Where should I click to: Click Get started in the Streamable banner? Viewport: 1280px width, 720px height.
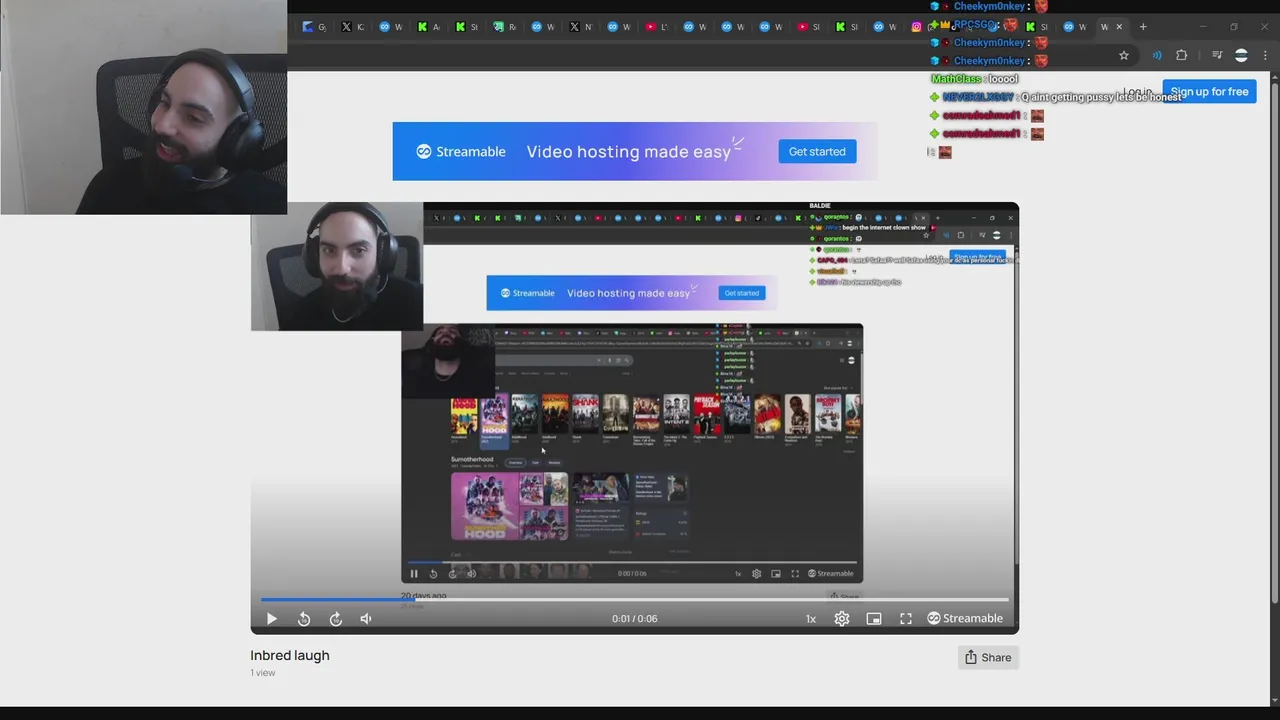[x=817, y=152]
